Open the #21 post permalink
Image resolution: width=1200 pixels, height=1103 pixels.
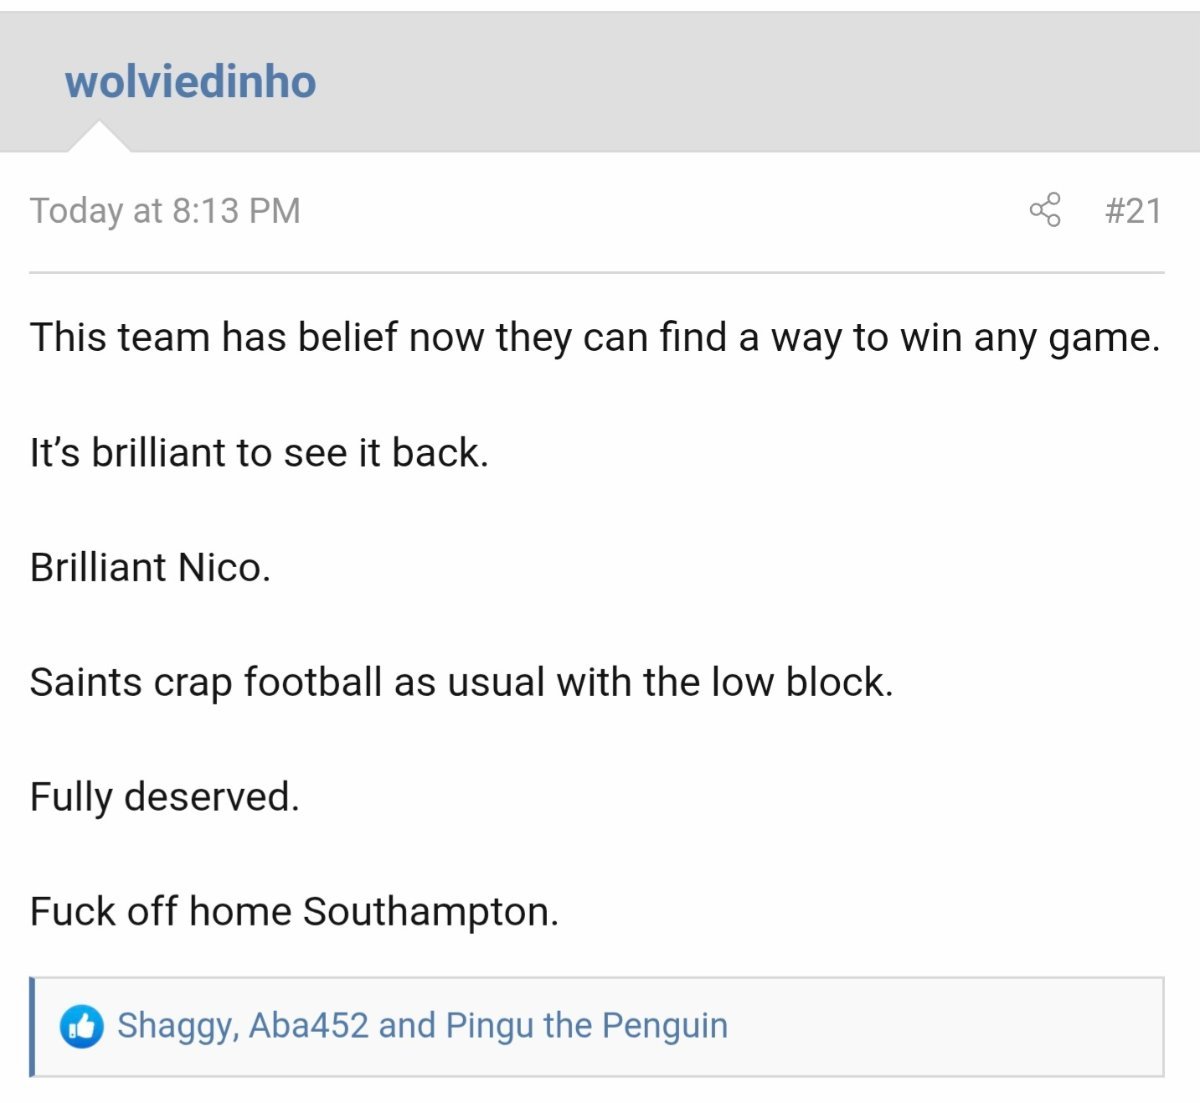(1133, 210)
